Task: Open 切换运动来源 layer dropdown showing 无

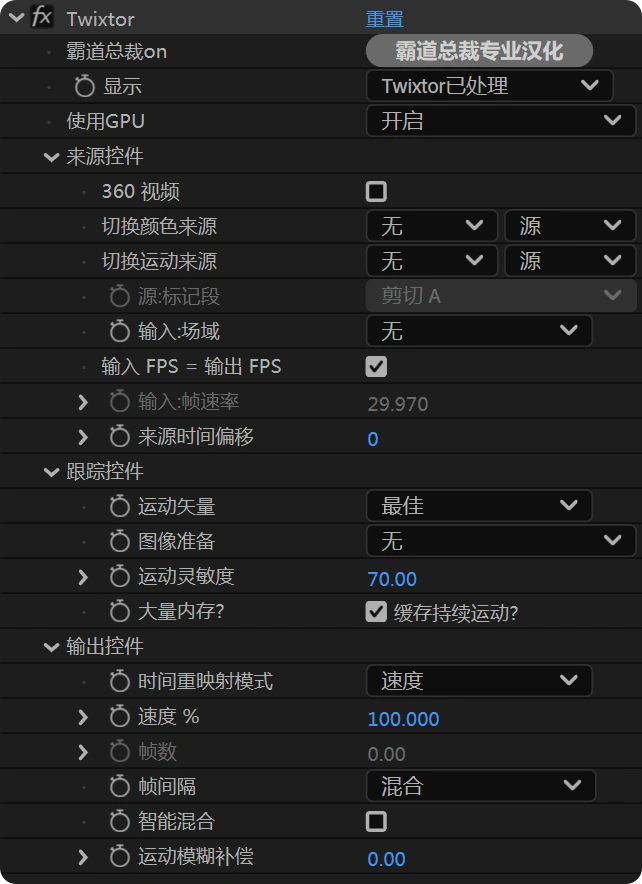Action: tap(432, 261)
